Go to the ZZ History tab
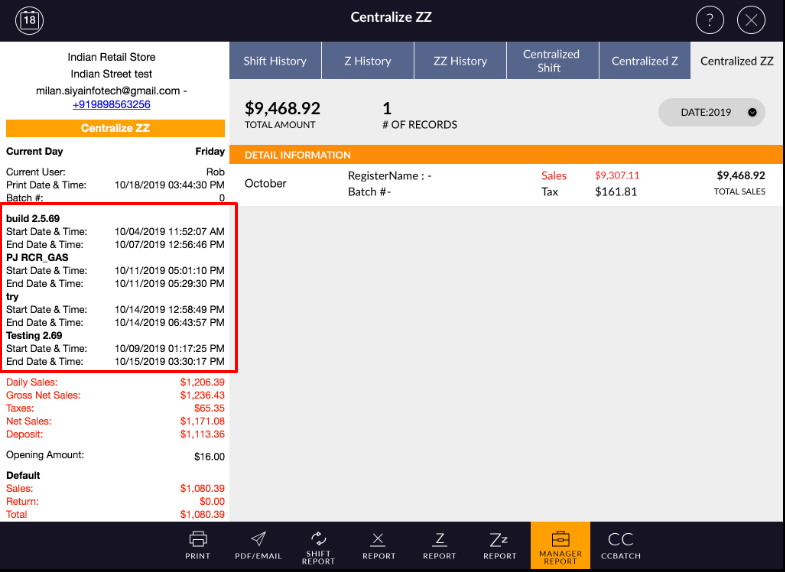Screen dimensions: 785x572 [461, 61]
